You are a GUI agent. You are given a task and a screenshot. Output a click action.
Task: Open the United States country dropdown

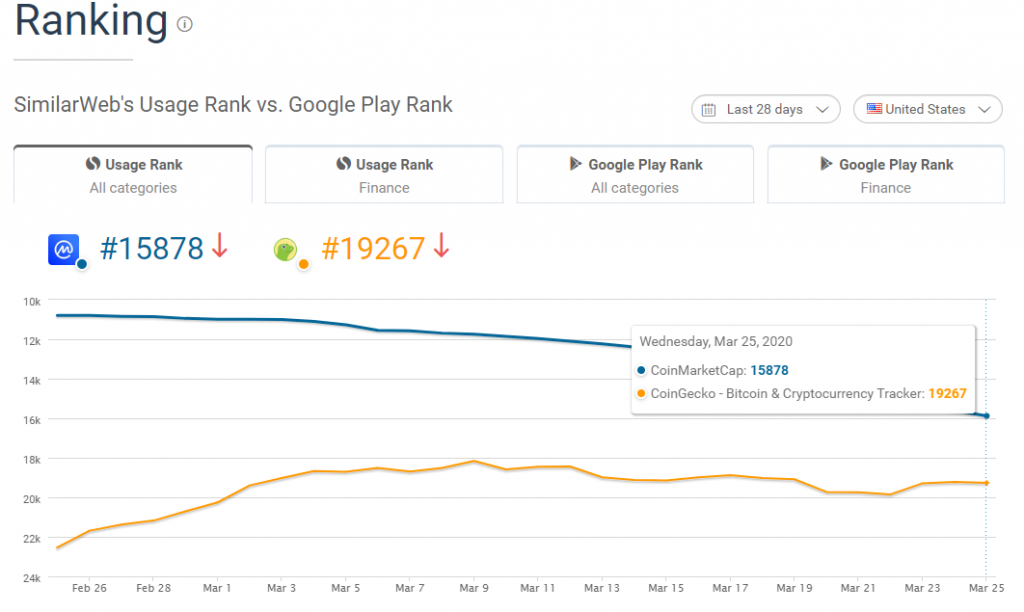(x=927, y=109)
